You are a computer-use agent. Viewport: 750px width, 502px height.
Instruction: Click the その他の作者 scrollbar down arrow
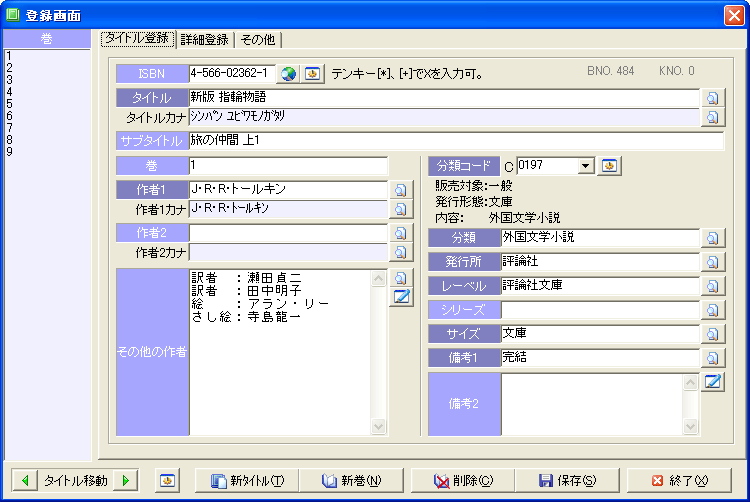pos(378,427)
